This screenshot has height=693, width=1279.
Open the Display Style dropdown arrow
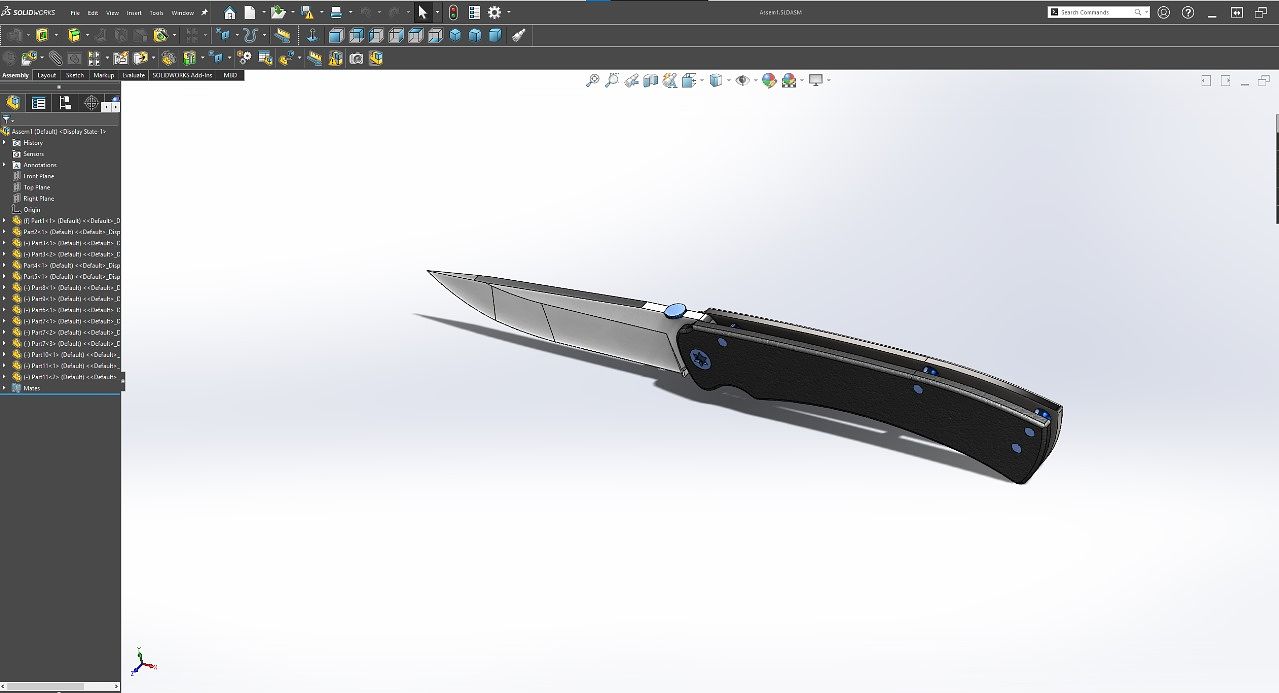click(x=728, y=80)
